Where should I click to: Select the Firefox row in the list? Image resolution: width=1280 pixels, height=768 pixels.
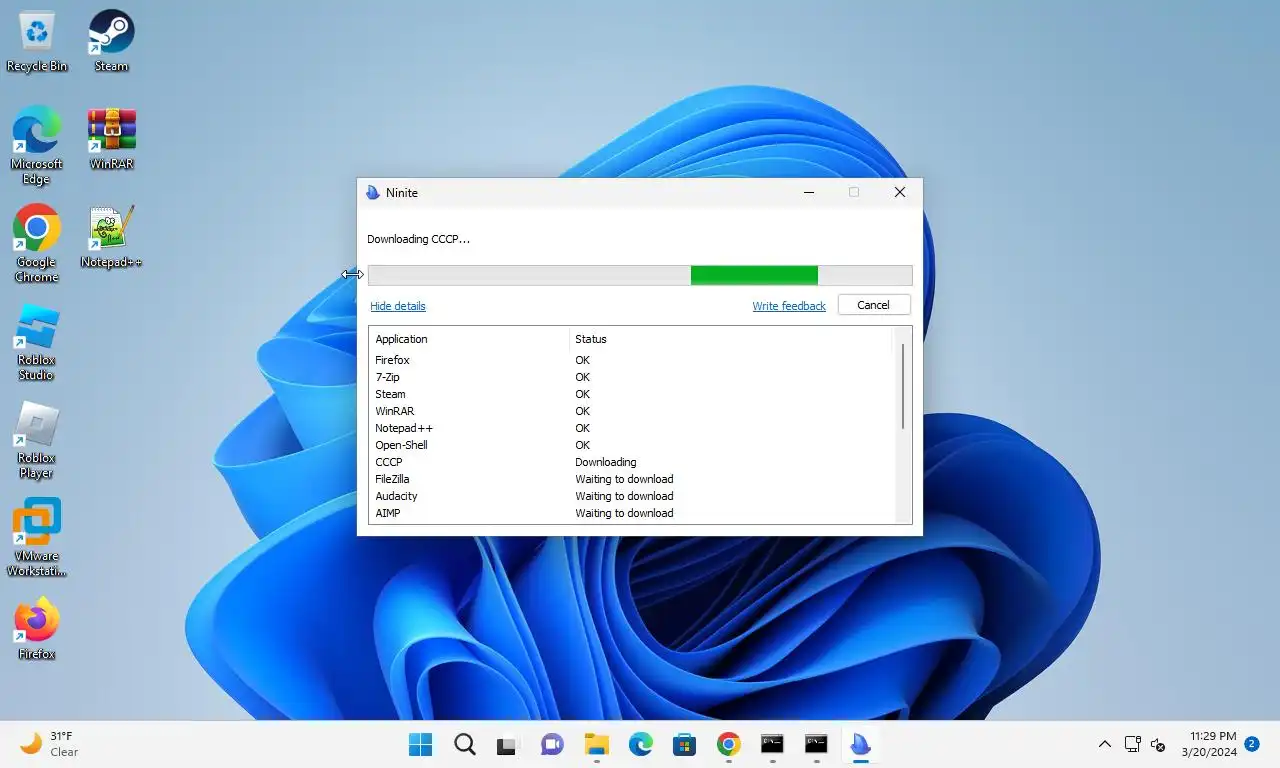coord(631,360)
